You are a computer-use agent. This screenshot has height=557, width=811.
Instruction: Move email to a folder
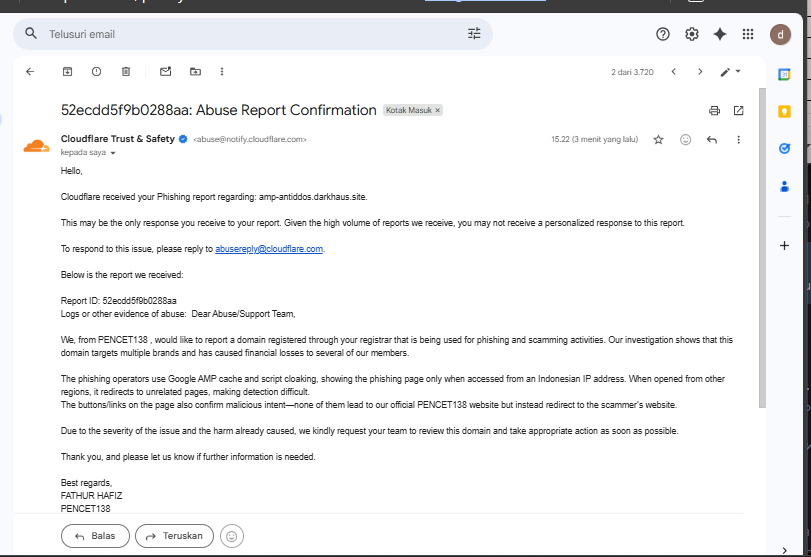point(195,72)
